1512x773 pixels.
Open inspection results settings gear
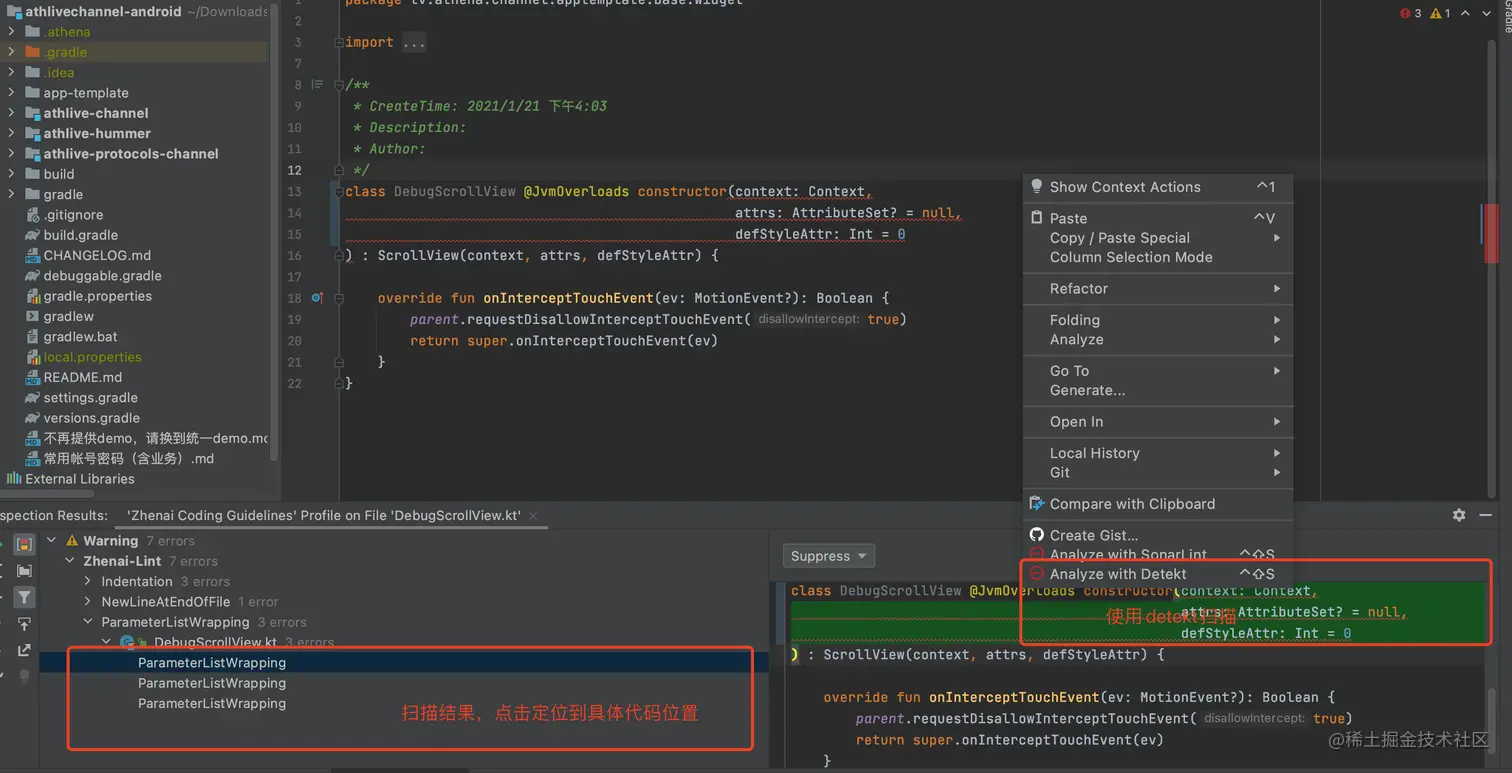coord(1459,515)
